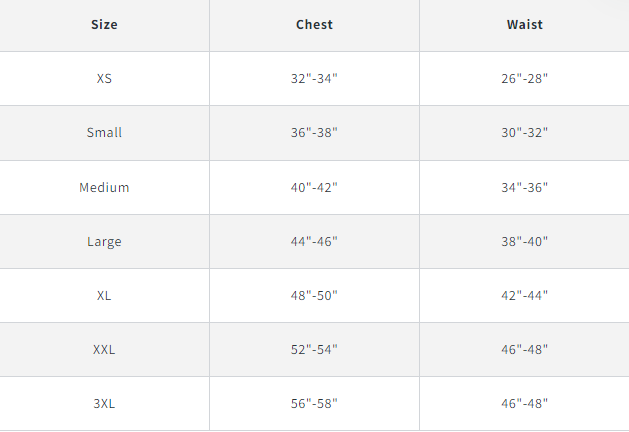The width and height of the screenshot is (629, 432).
Task: Click chest measurement 56"-58"
Action: tap(314, 403)
